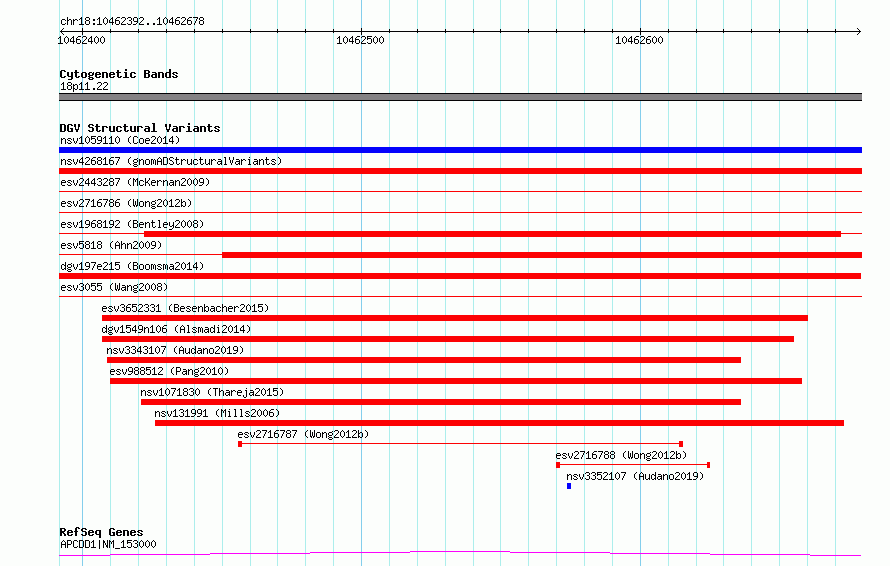Click the nsv3352107 (Audano2019) label
Screen dimensions: 890x566
point(635,476)
